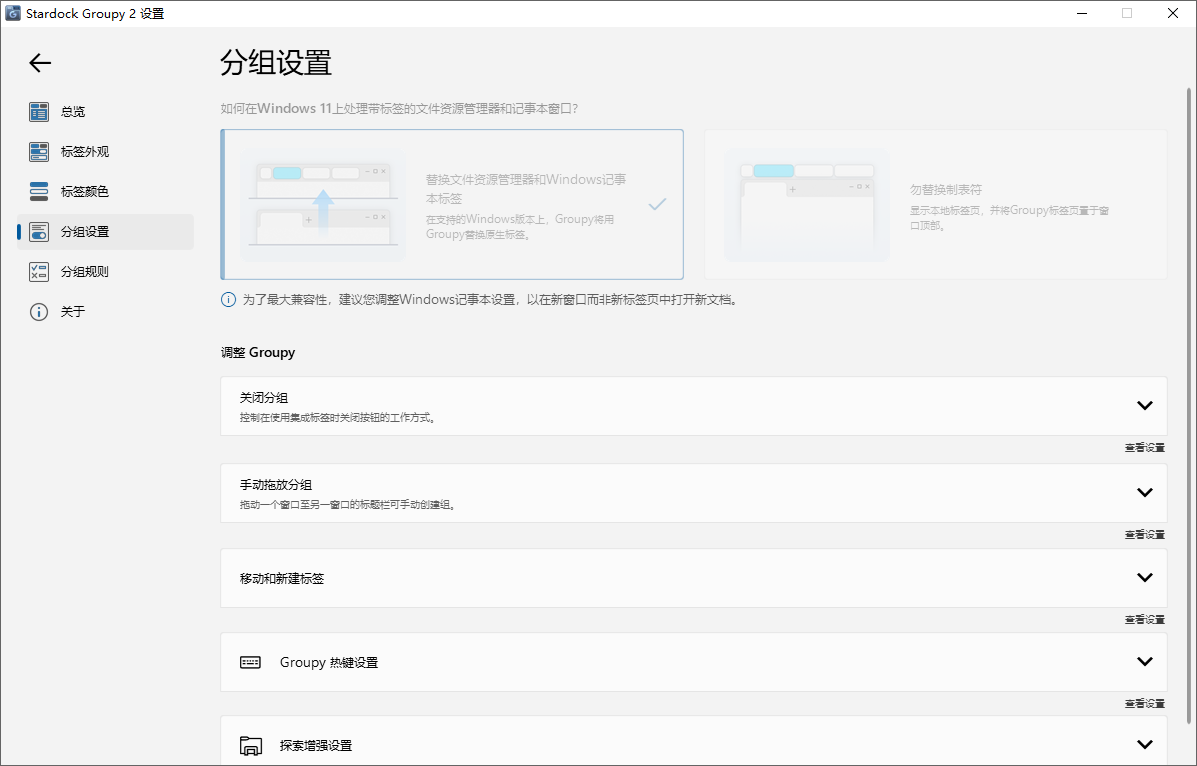
Task: Open the 关于 page
Action: (x=105, y=312)
